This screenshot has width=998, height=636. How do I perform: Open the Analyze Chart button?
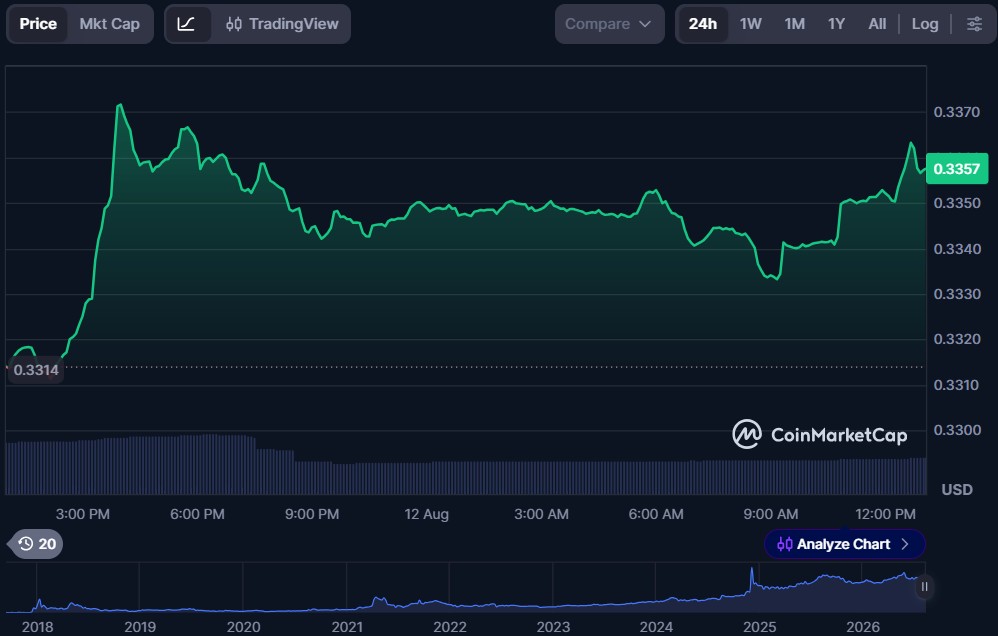click(844, 544)
